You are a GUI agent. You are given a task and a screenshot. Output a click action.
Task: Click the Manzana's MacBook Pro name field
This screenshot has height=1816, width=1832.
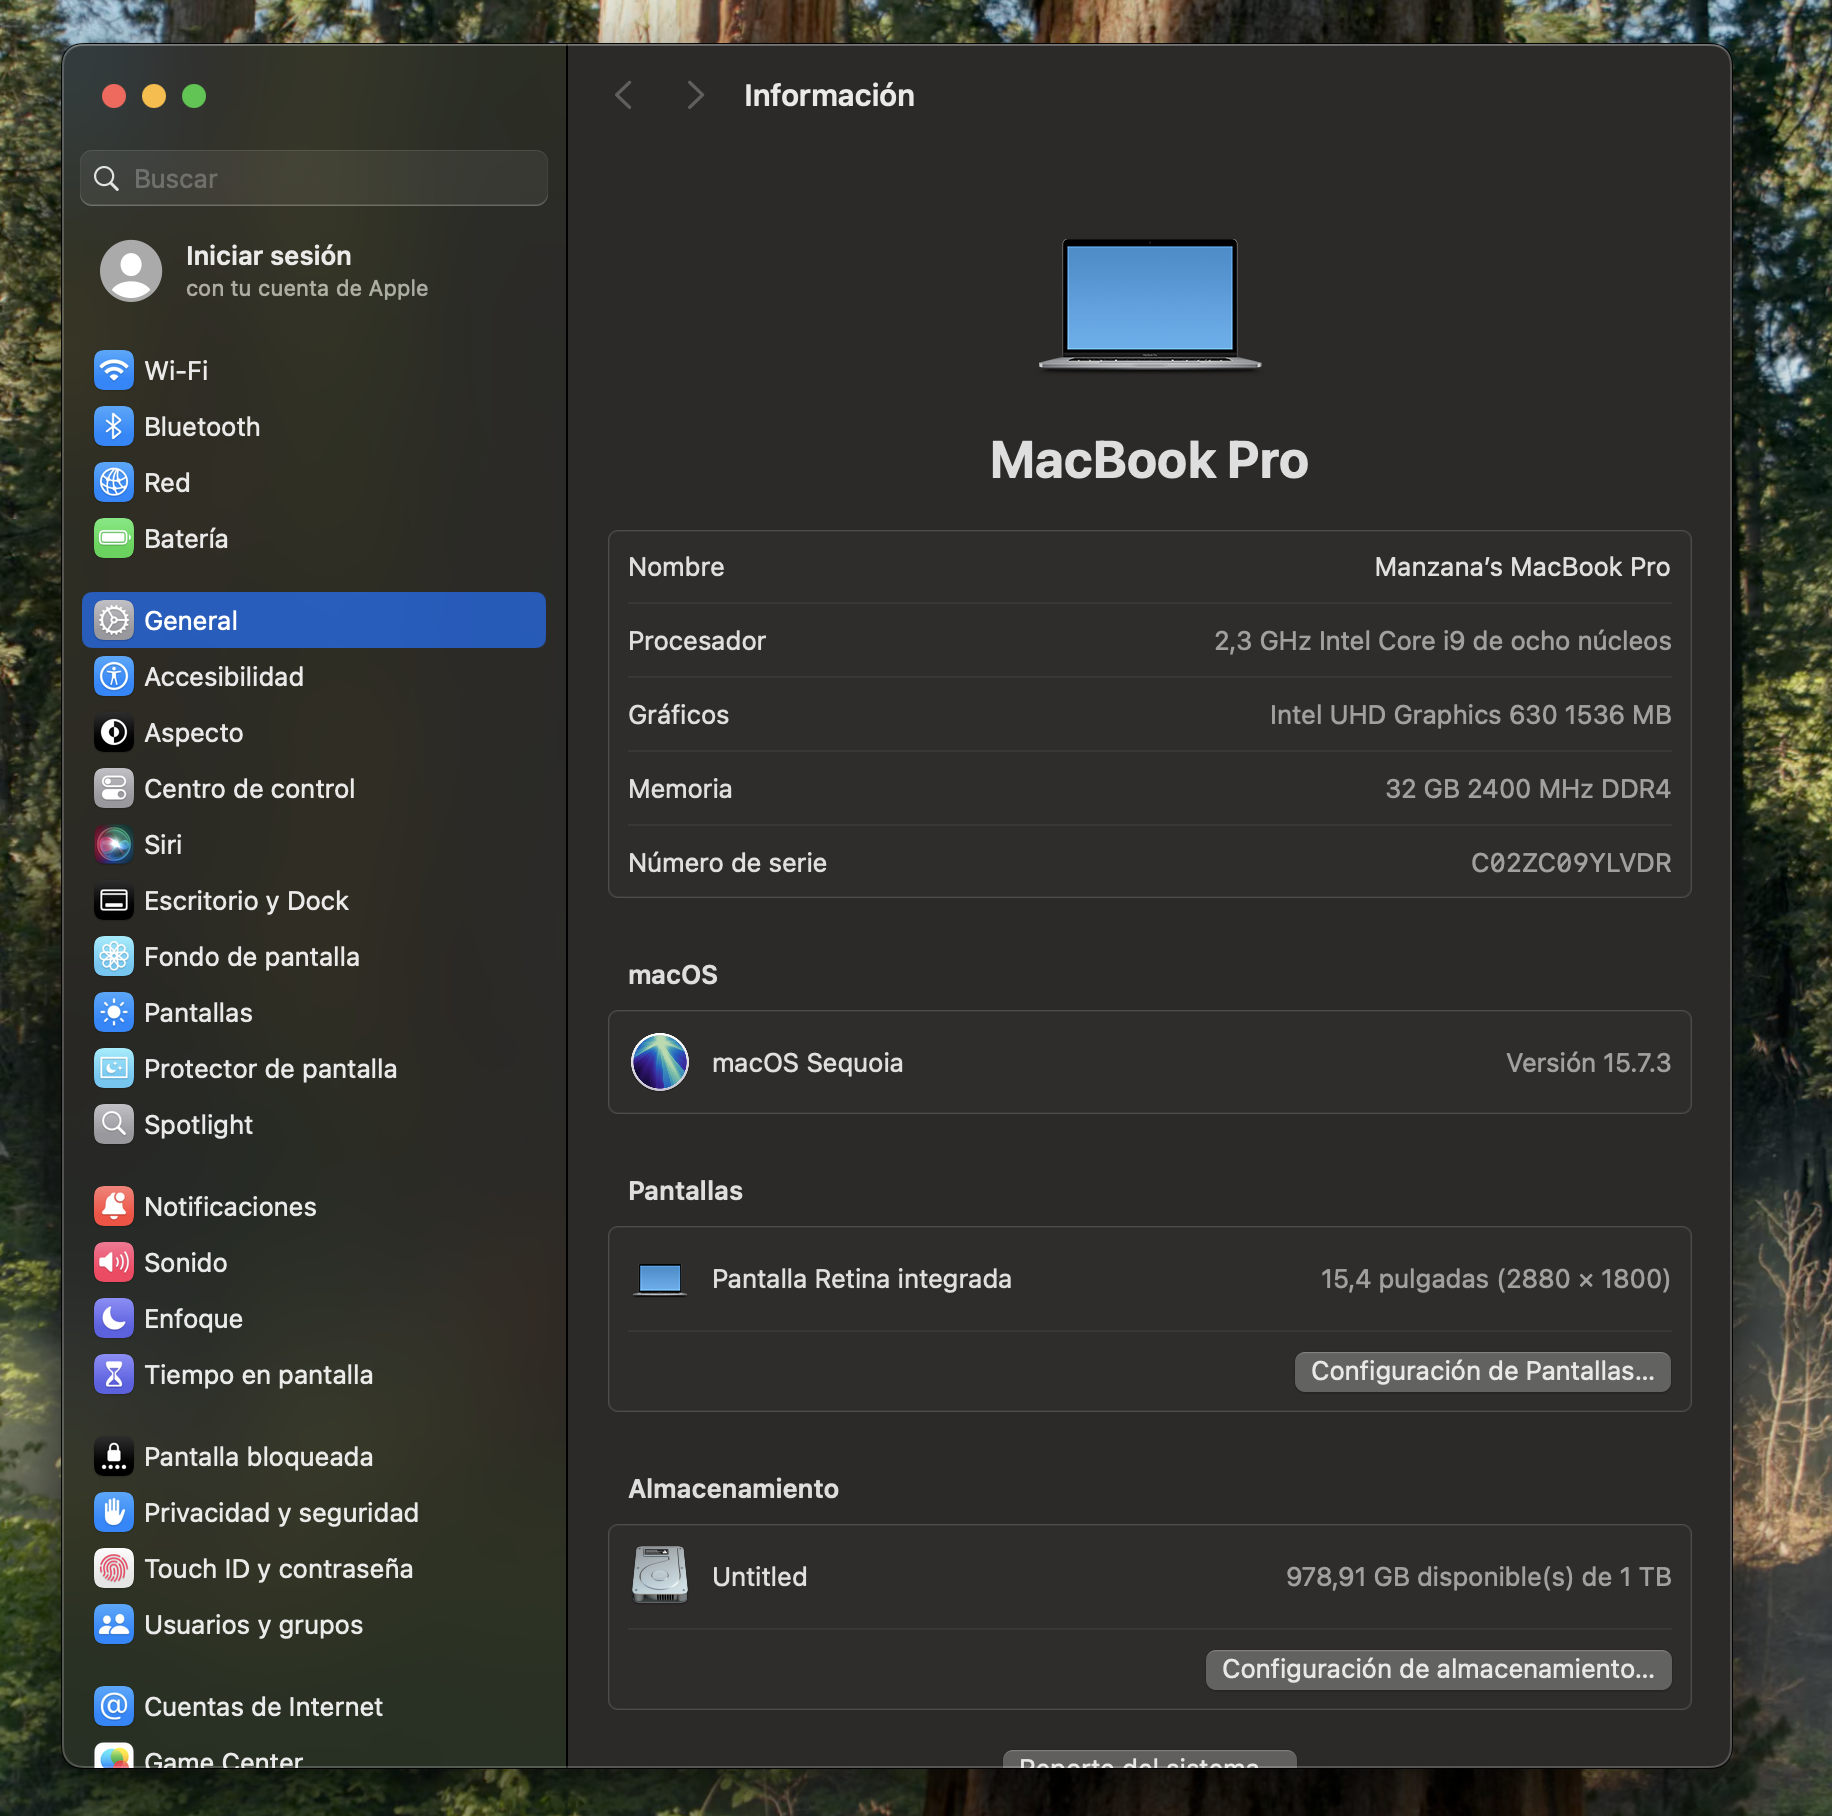click(1521, 567)
